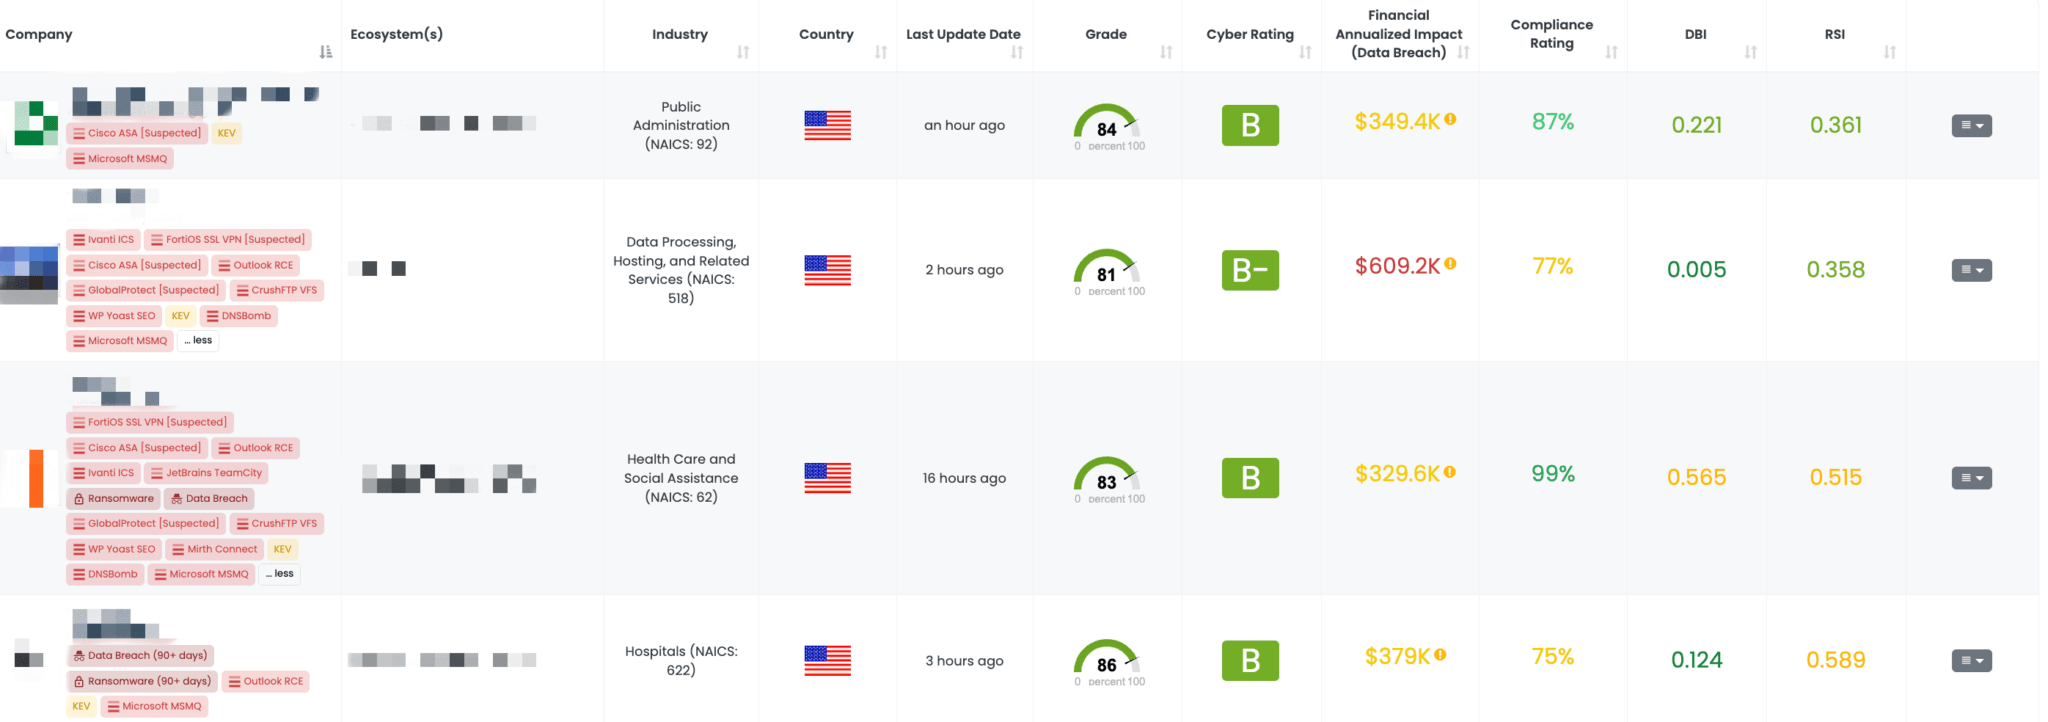This screenshot has width=2048, height=722.
Task: Sort the DBI column
Action: coord(1750,52)
